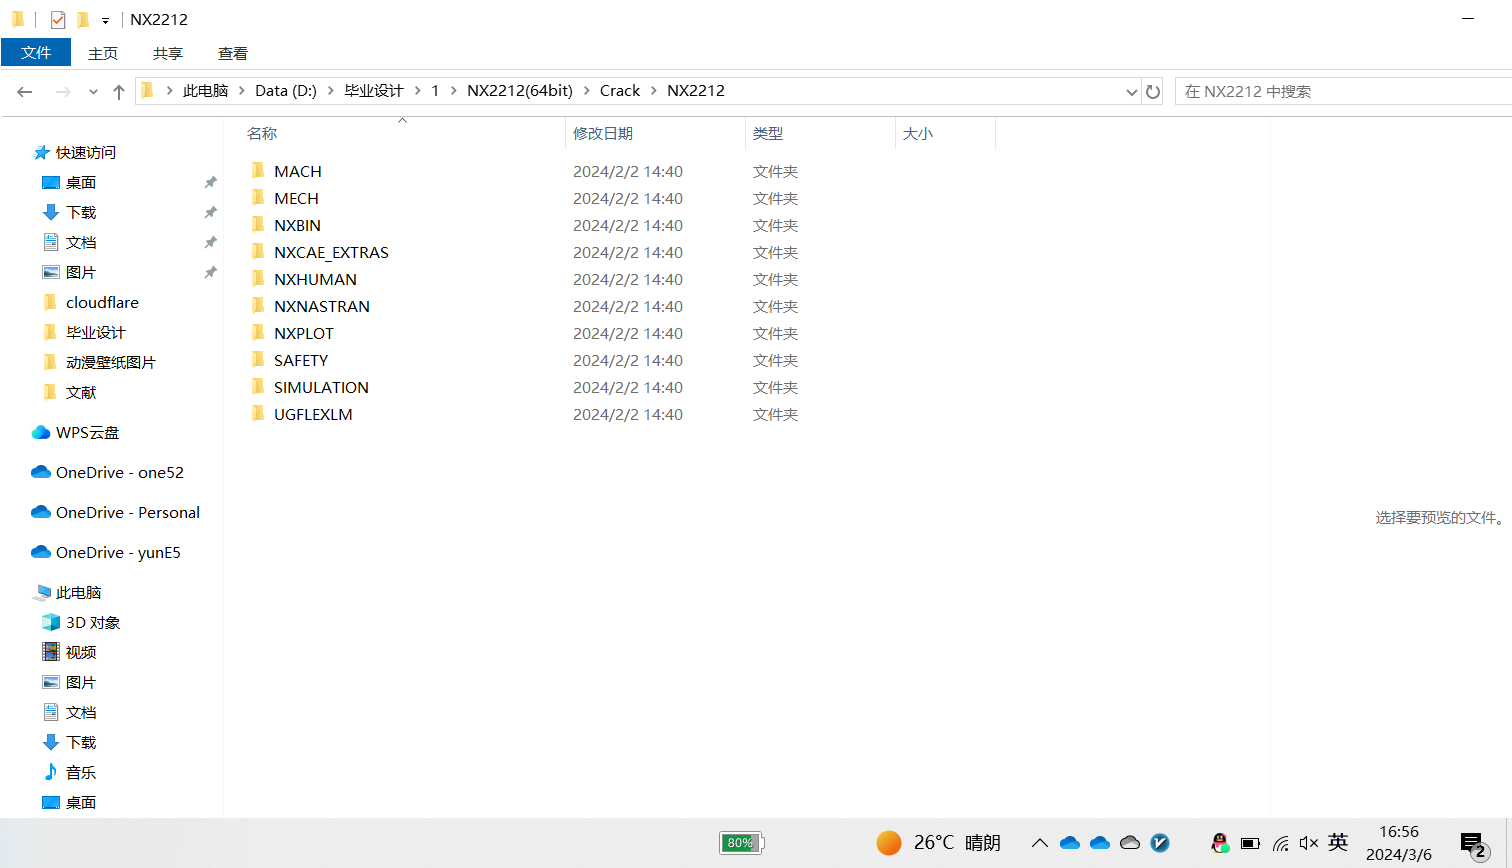
Task: Click the properties icon in title bar
Action: point(58,19)
